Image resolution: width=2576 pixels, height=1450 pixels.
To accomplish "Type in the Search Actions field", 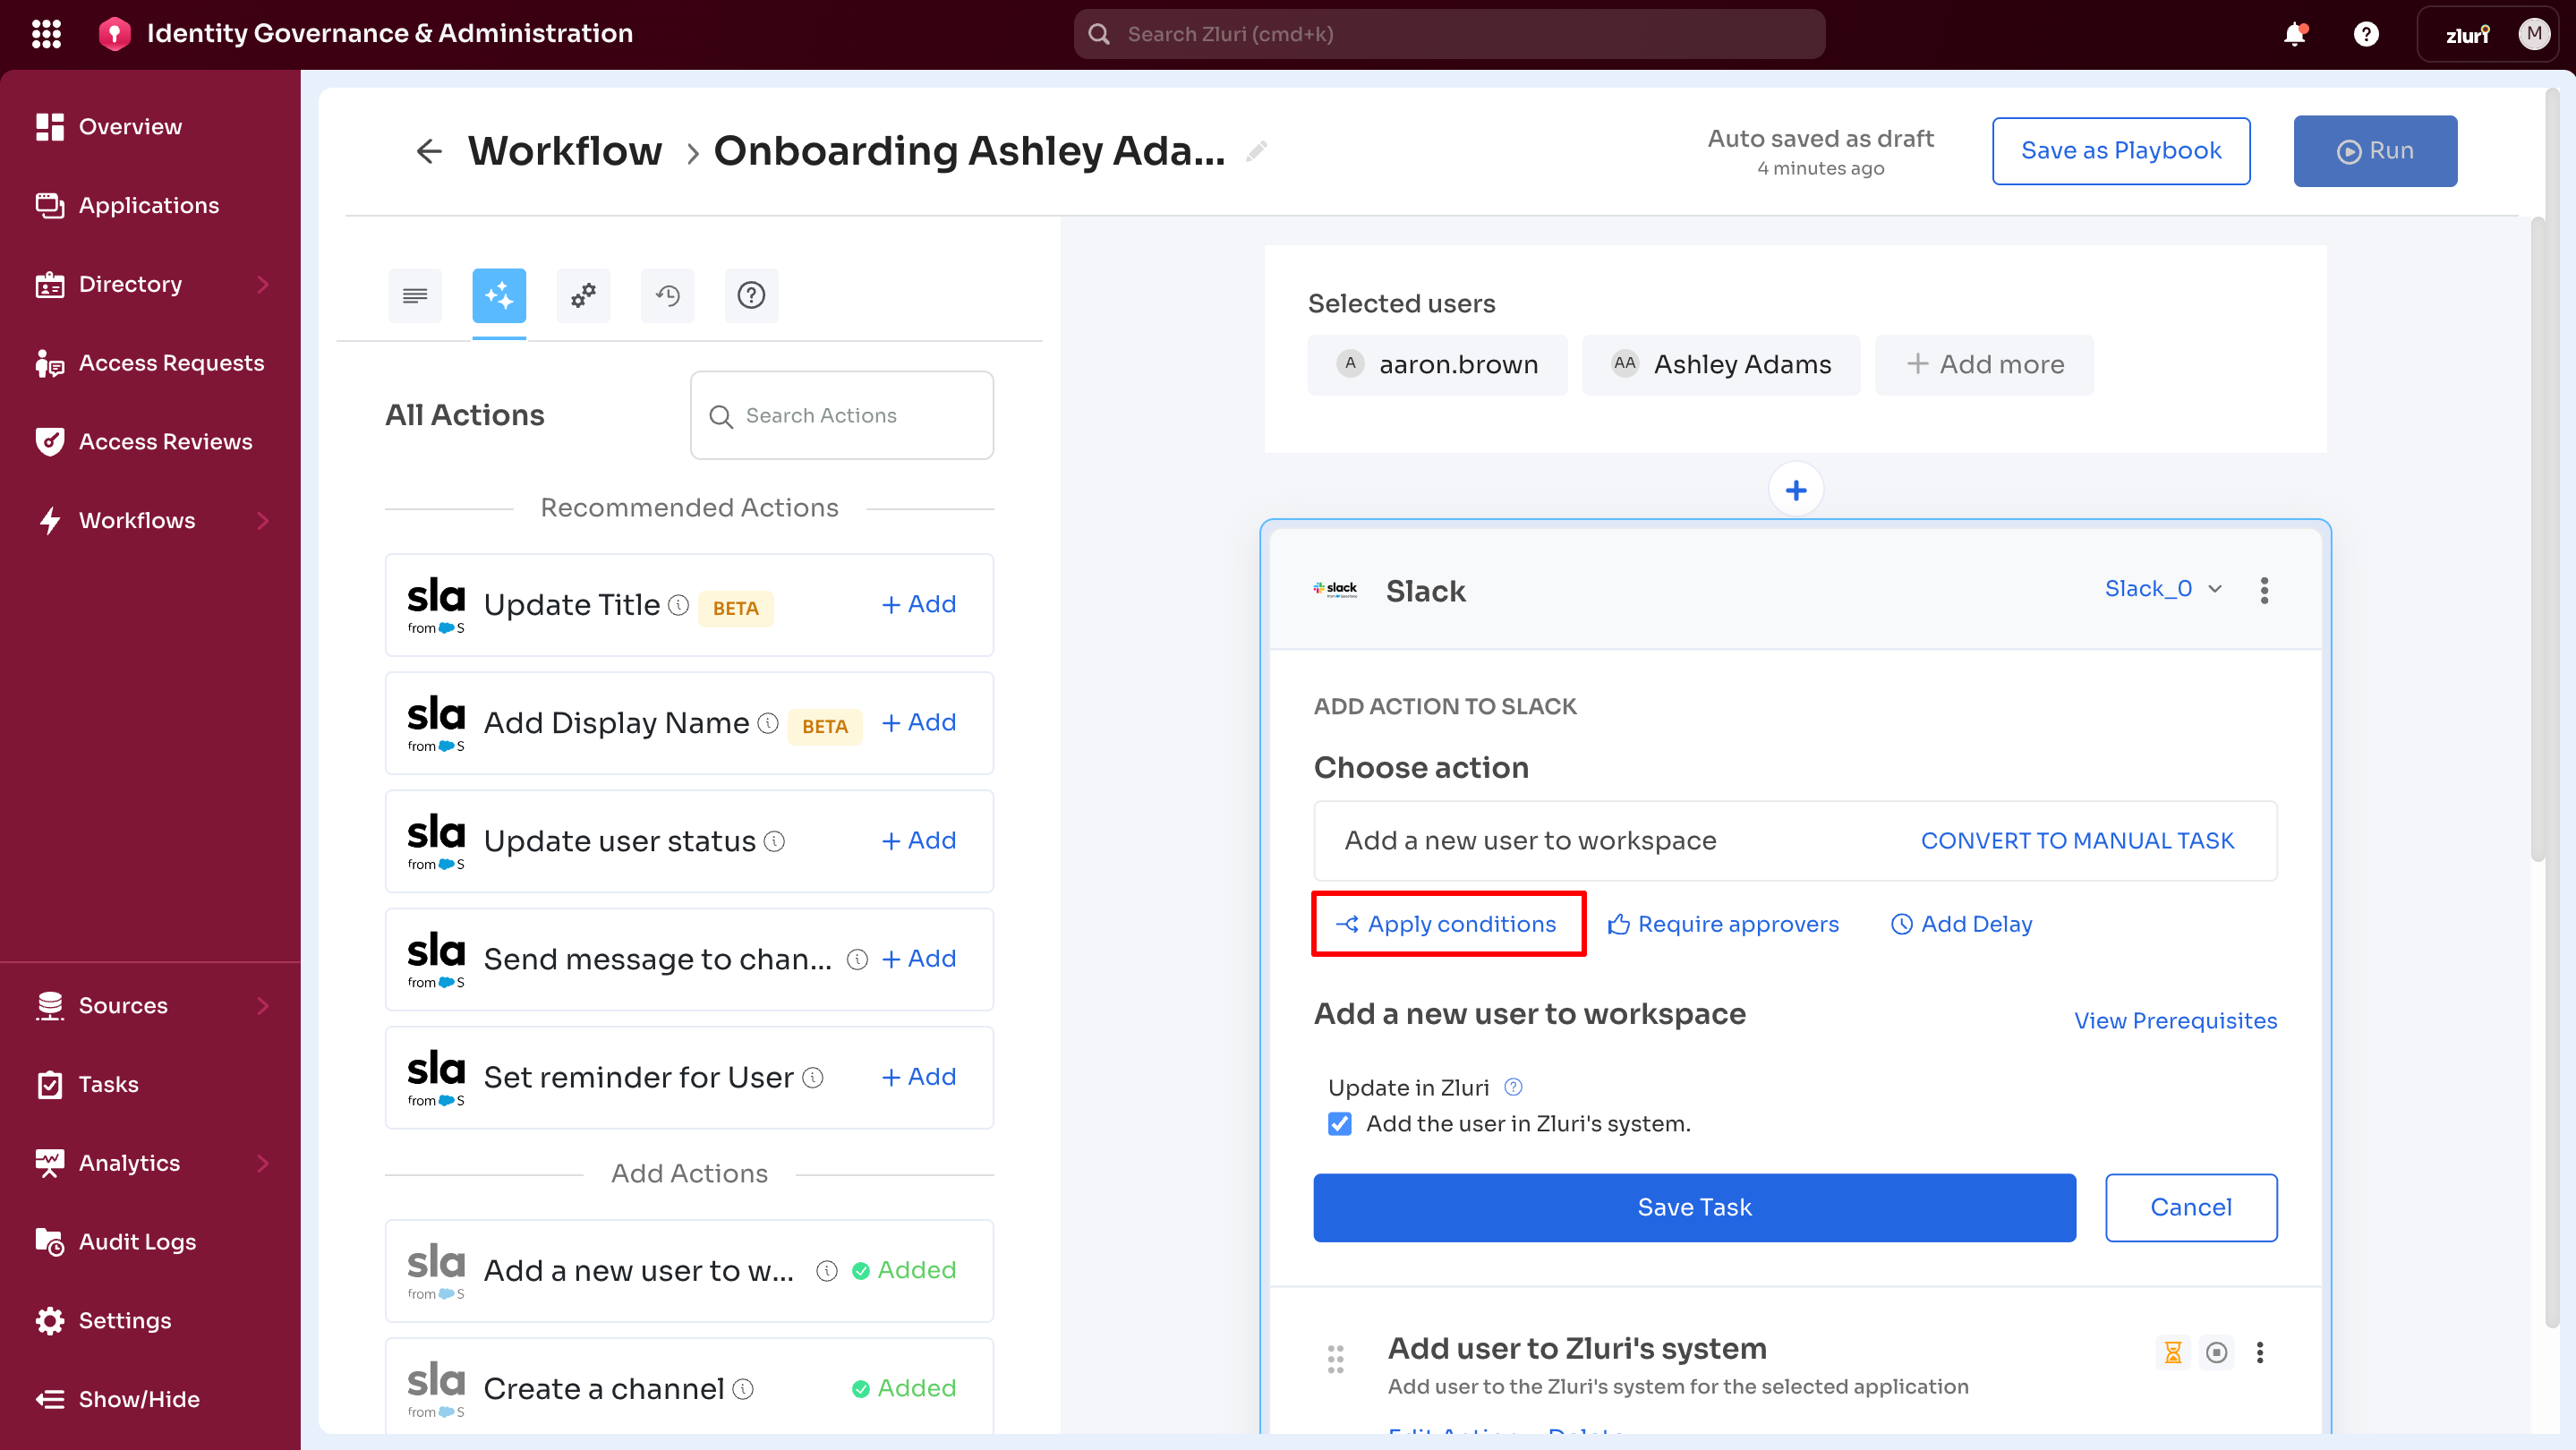I will point(841,414).
